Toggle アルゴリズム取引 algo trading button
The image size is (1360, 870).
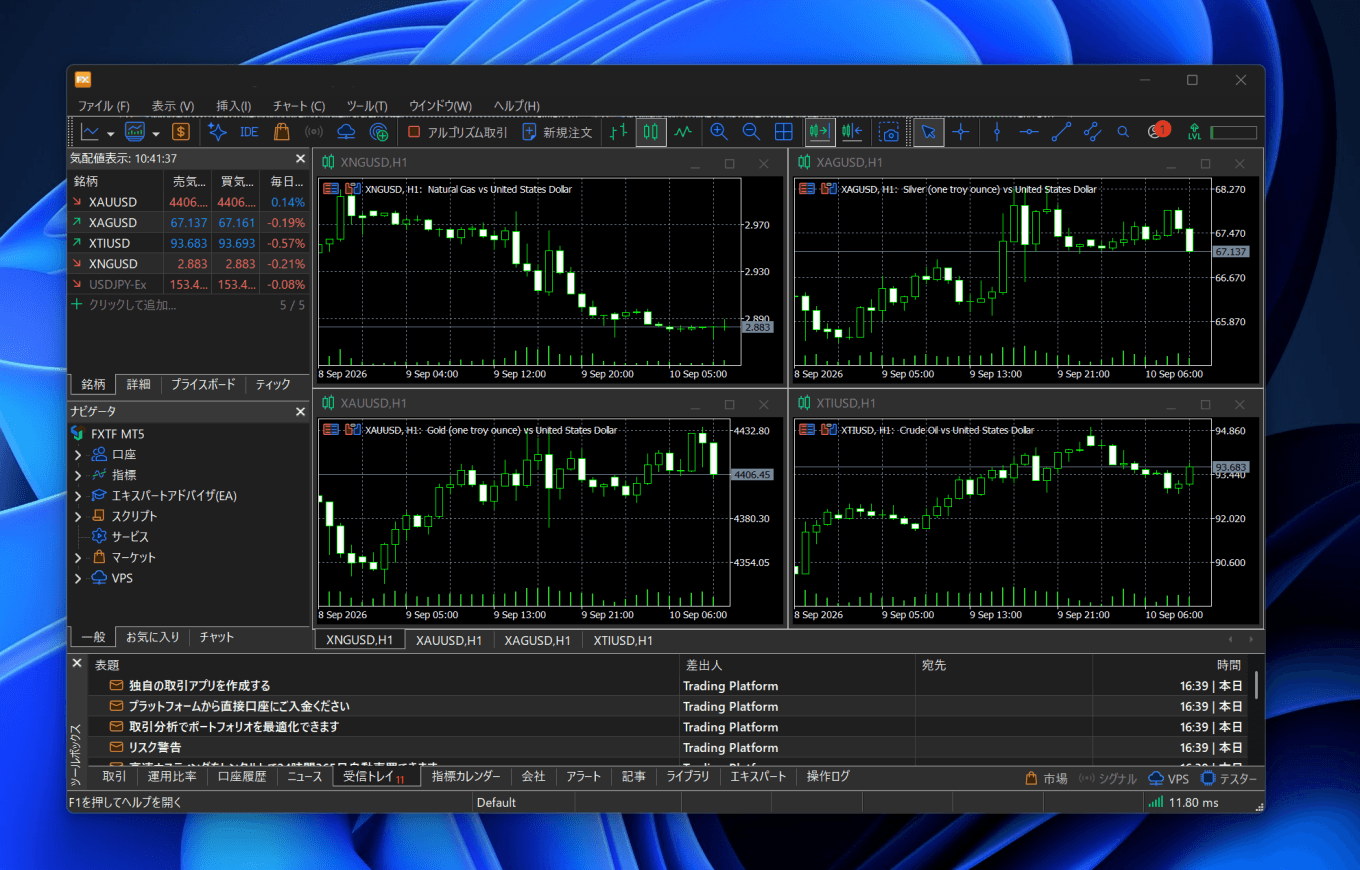tap(458, 132)
